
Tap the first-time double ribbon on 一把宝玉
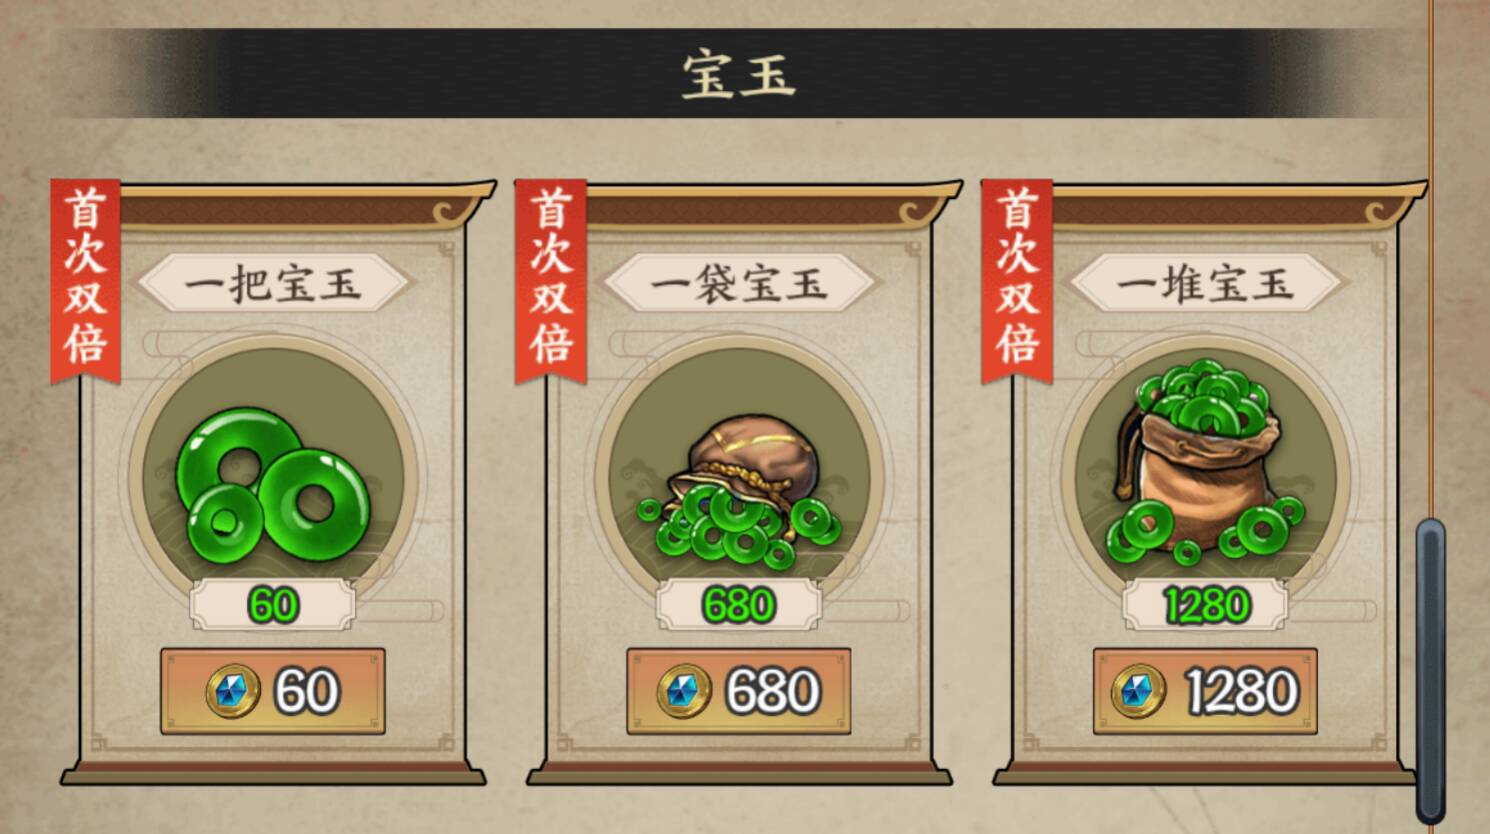pos(85,281)
